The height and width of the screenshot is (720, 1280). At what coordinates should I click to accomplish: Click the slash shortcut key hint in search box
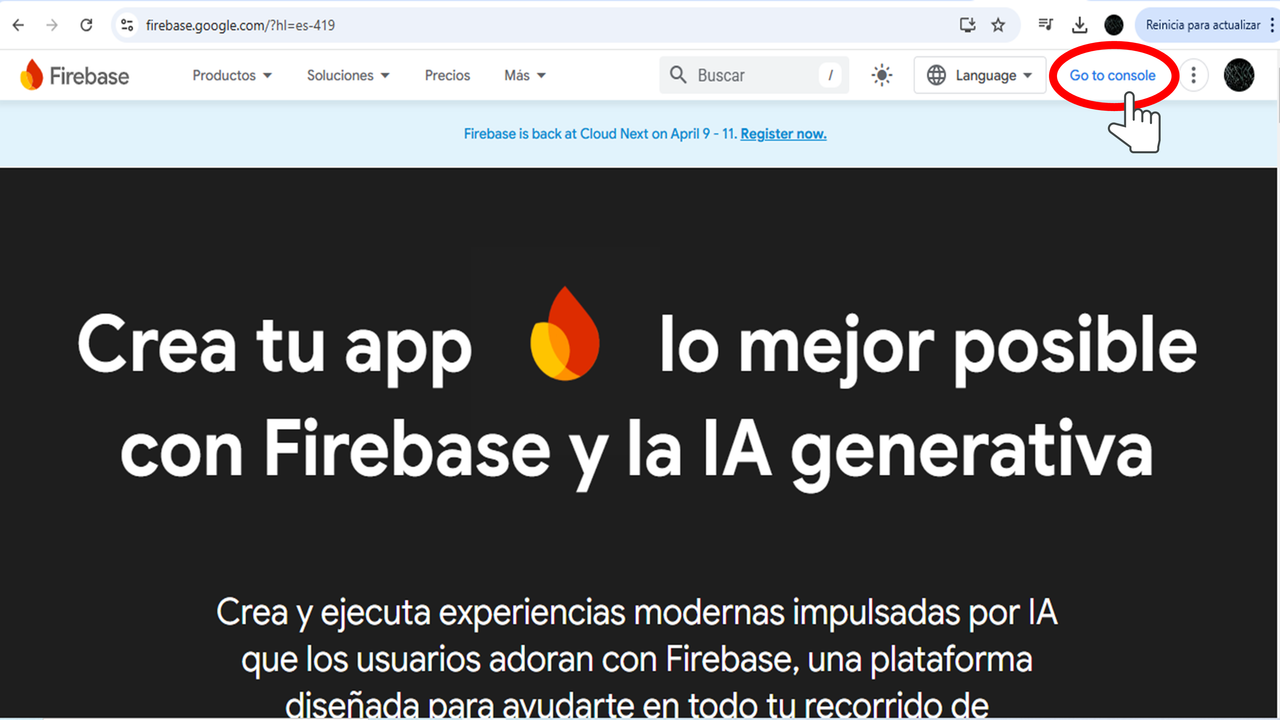[x=830, y=75]
